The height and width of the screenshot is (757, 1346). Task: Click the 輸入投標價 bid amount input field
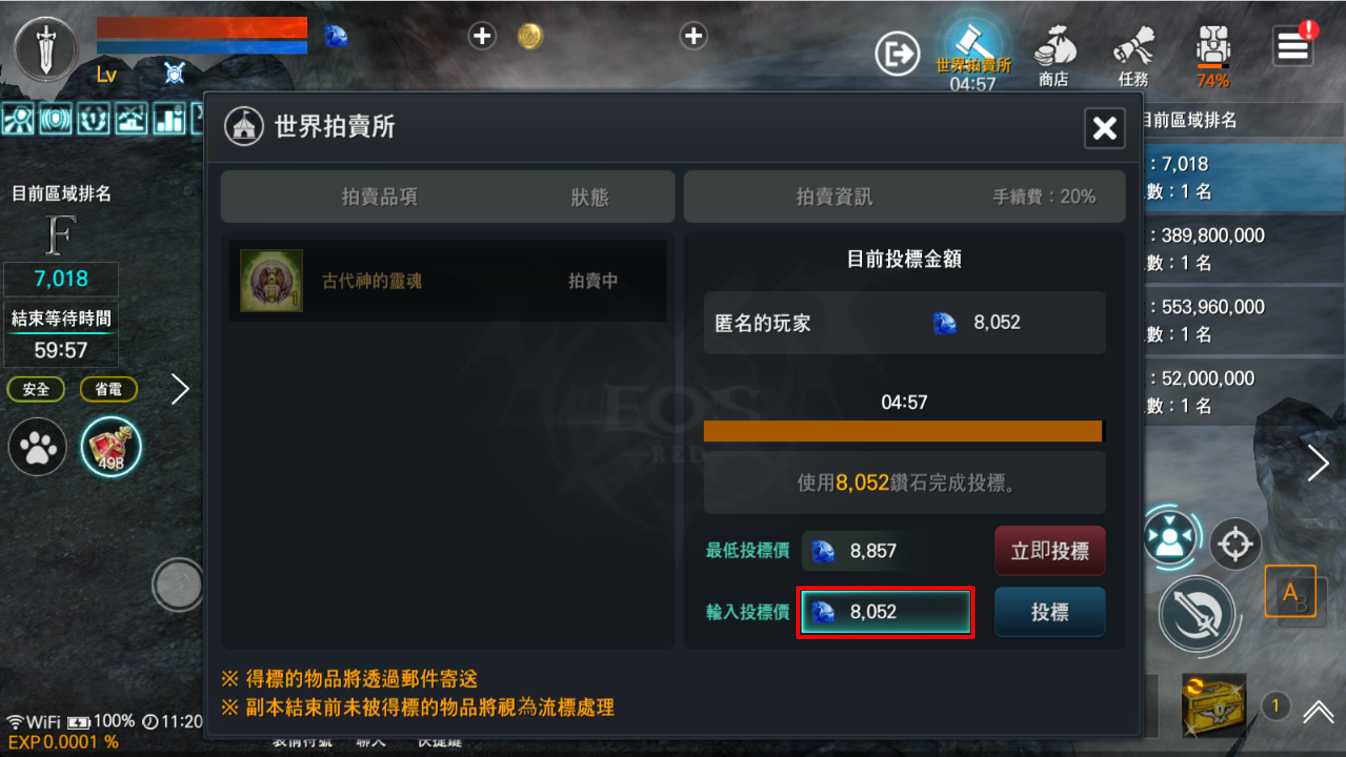tap(885, 612)
